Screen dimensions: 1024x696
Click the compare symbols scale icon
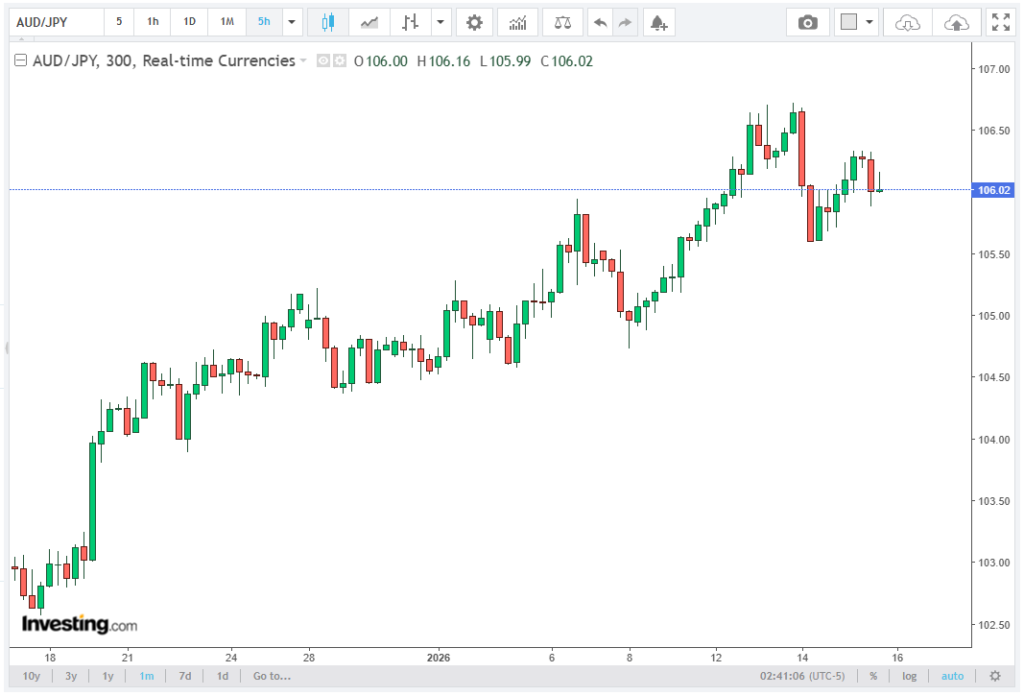coord(563,22)
